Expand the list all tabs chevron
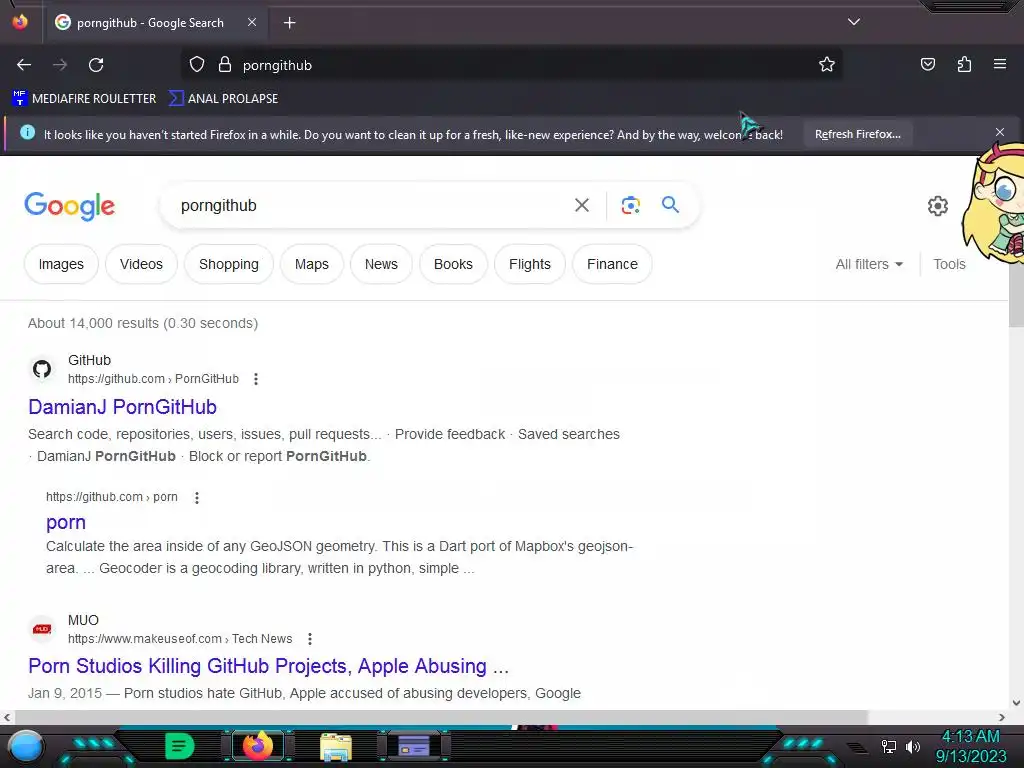 click(854, 22)
